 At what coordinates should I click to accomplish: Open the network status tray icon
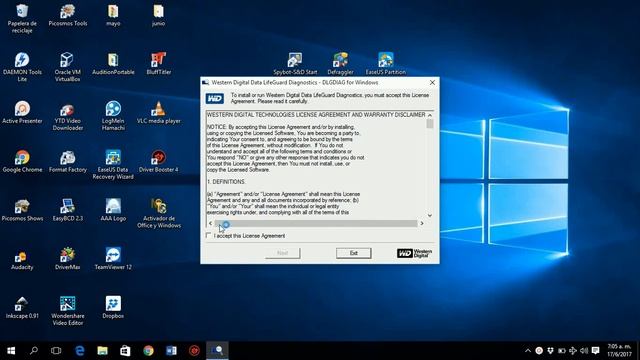tap(573, 351)
